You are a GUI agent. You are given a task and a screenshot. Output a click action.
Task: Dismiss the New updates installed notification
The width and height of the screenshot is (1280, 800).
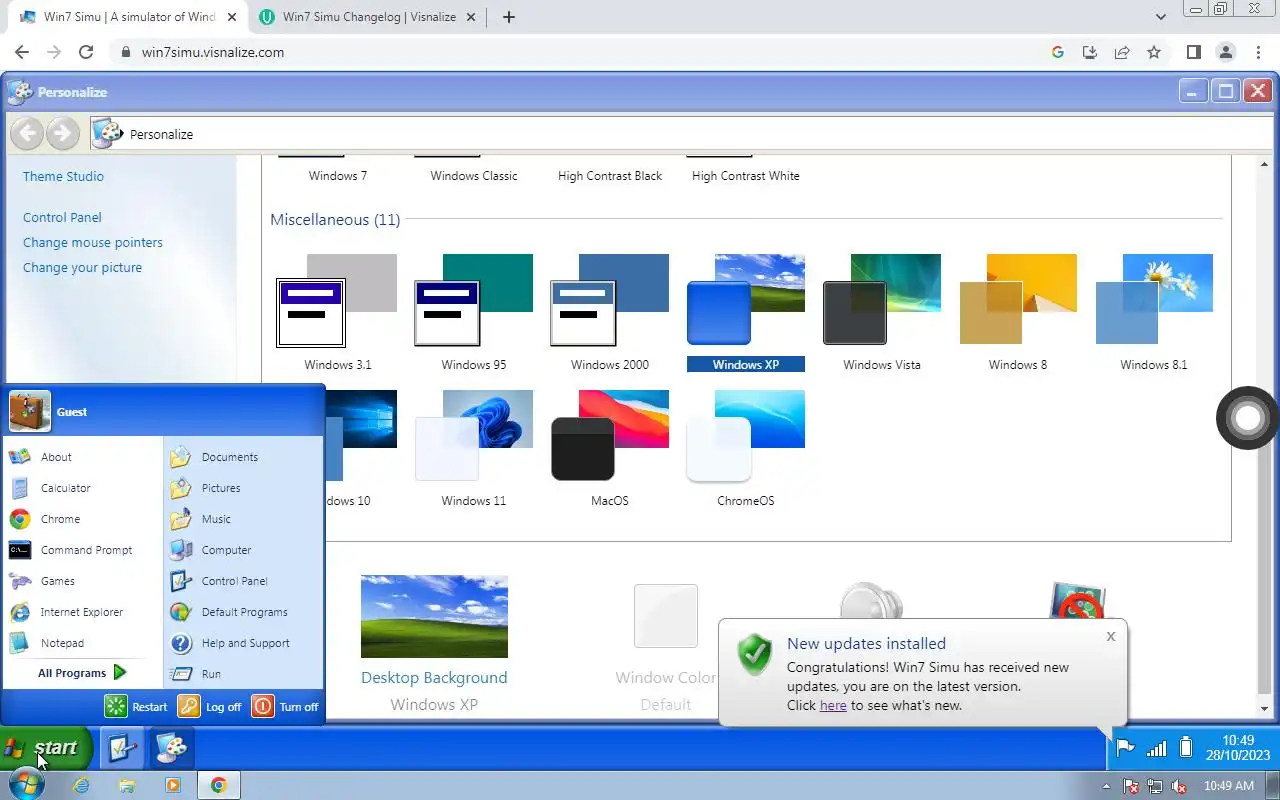coord(1110,636)
